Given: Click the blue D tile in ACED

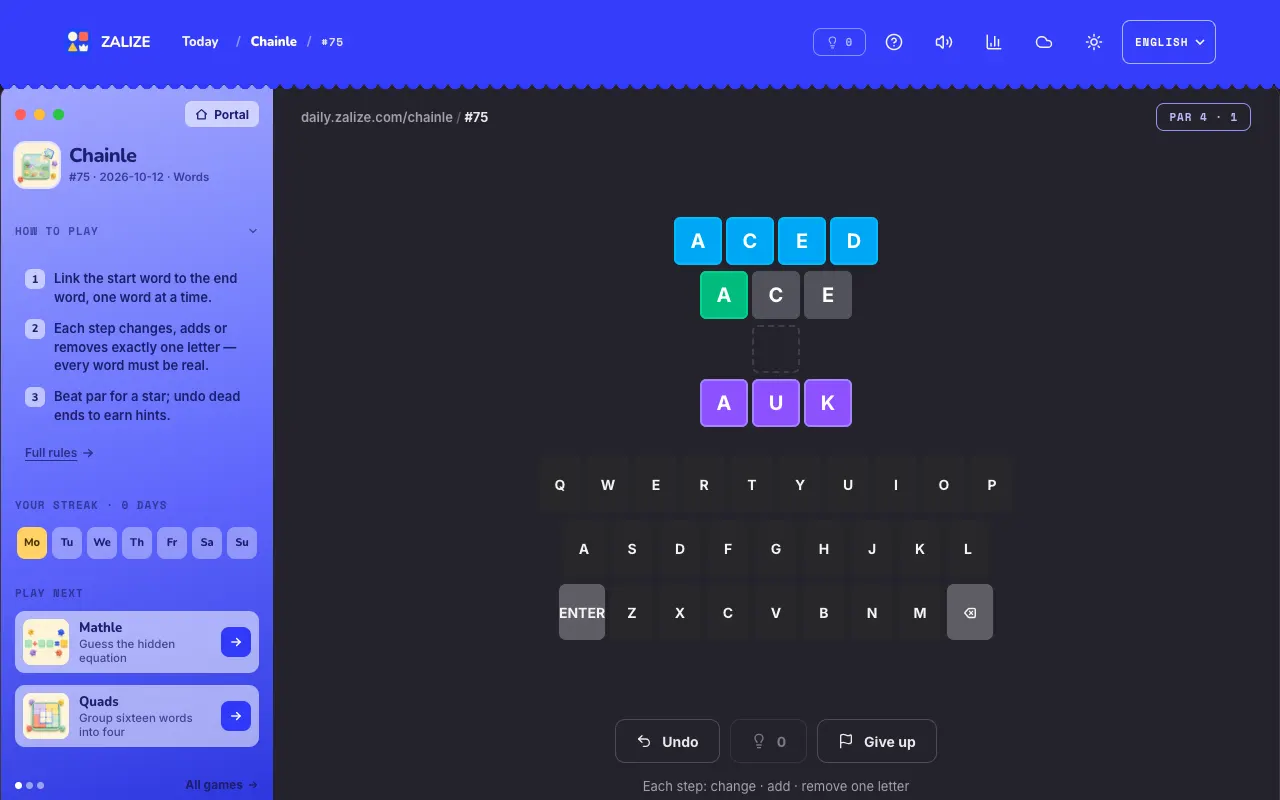Looking at the screenshot, I should 854,241.
